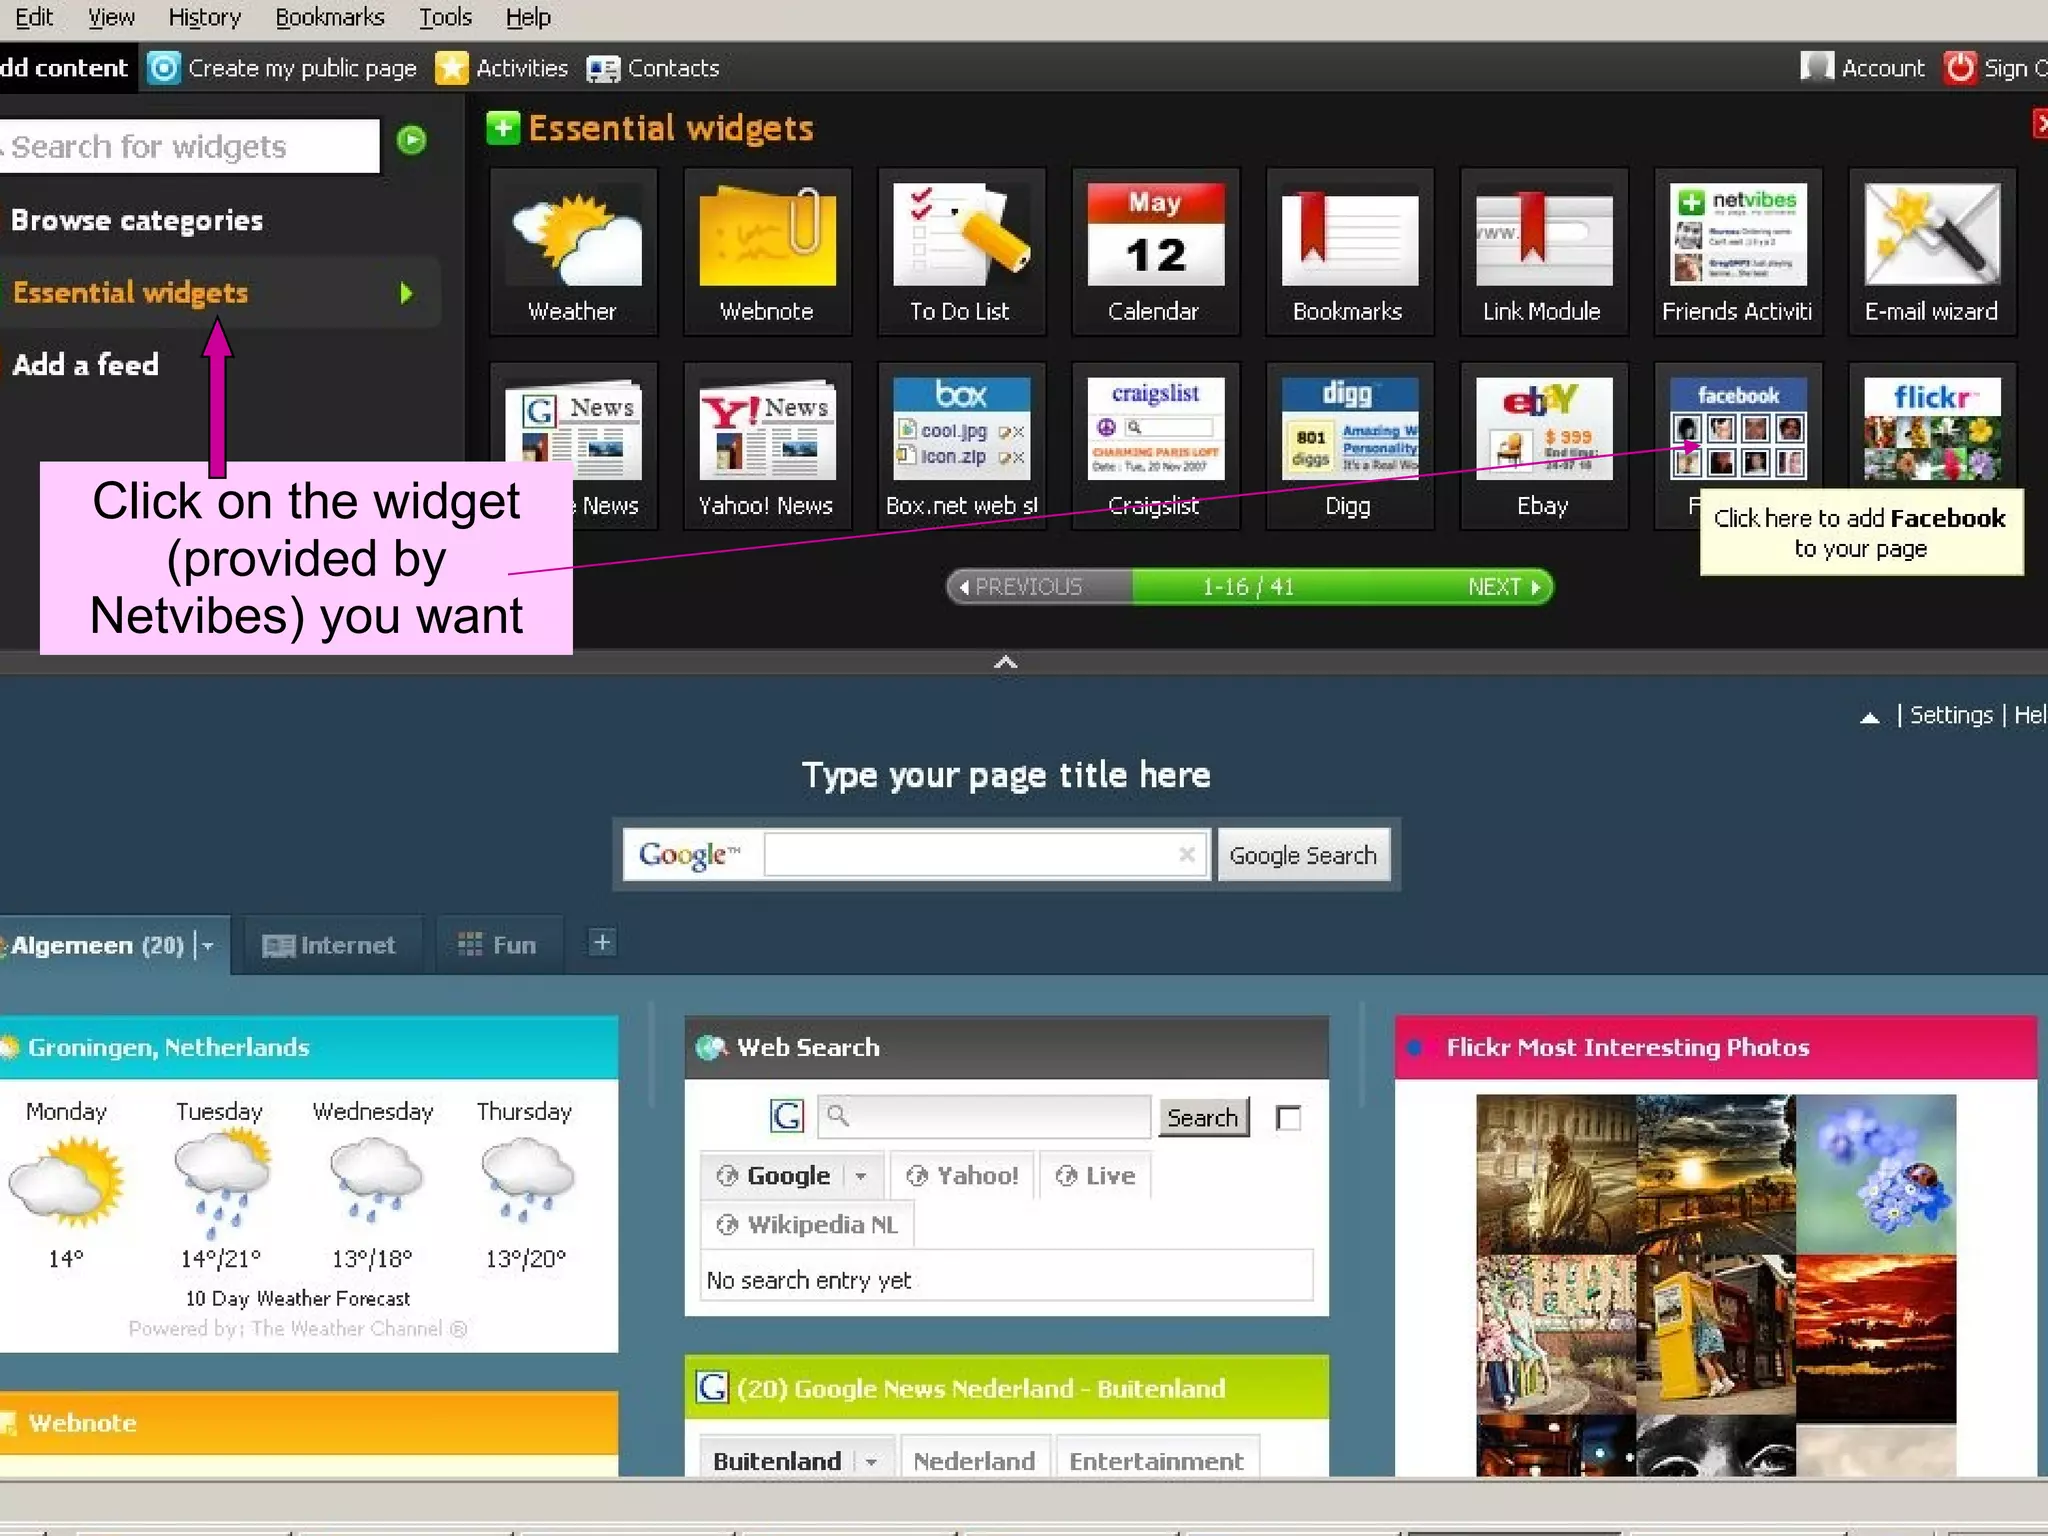Image resolution: width=2048 pixels, height=1536 pixels.
Task: Add the Craigslist widget
Action: 1155,446
